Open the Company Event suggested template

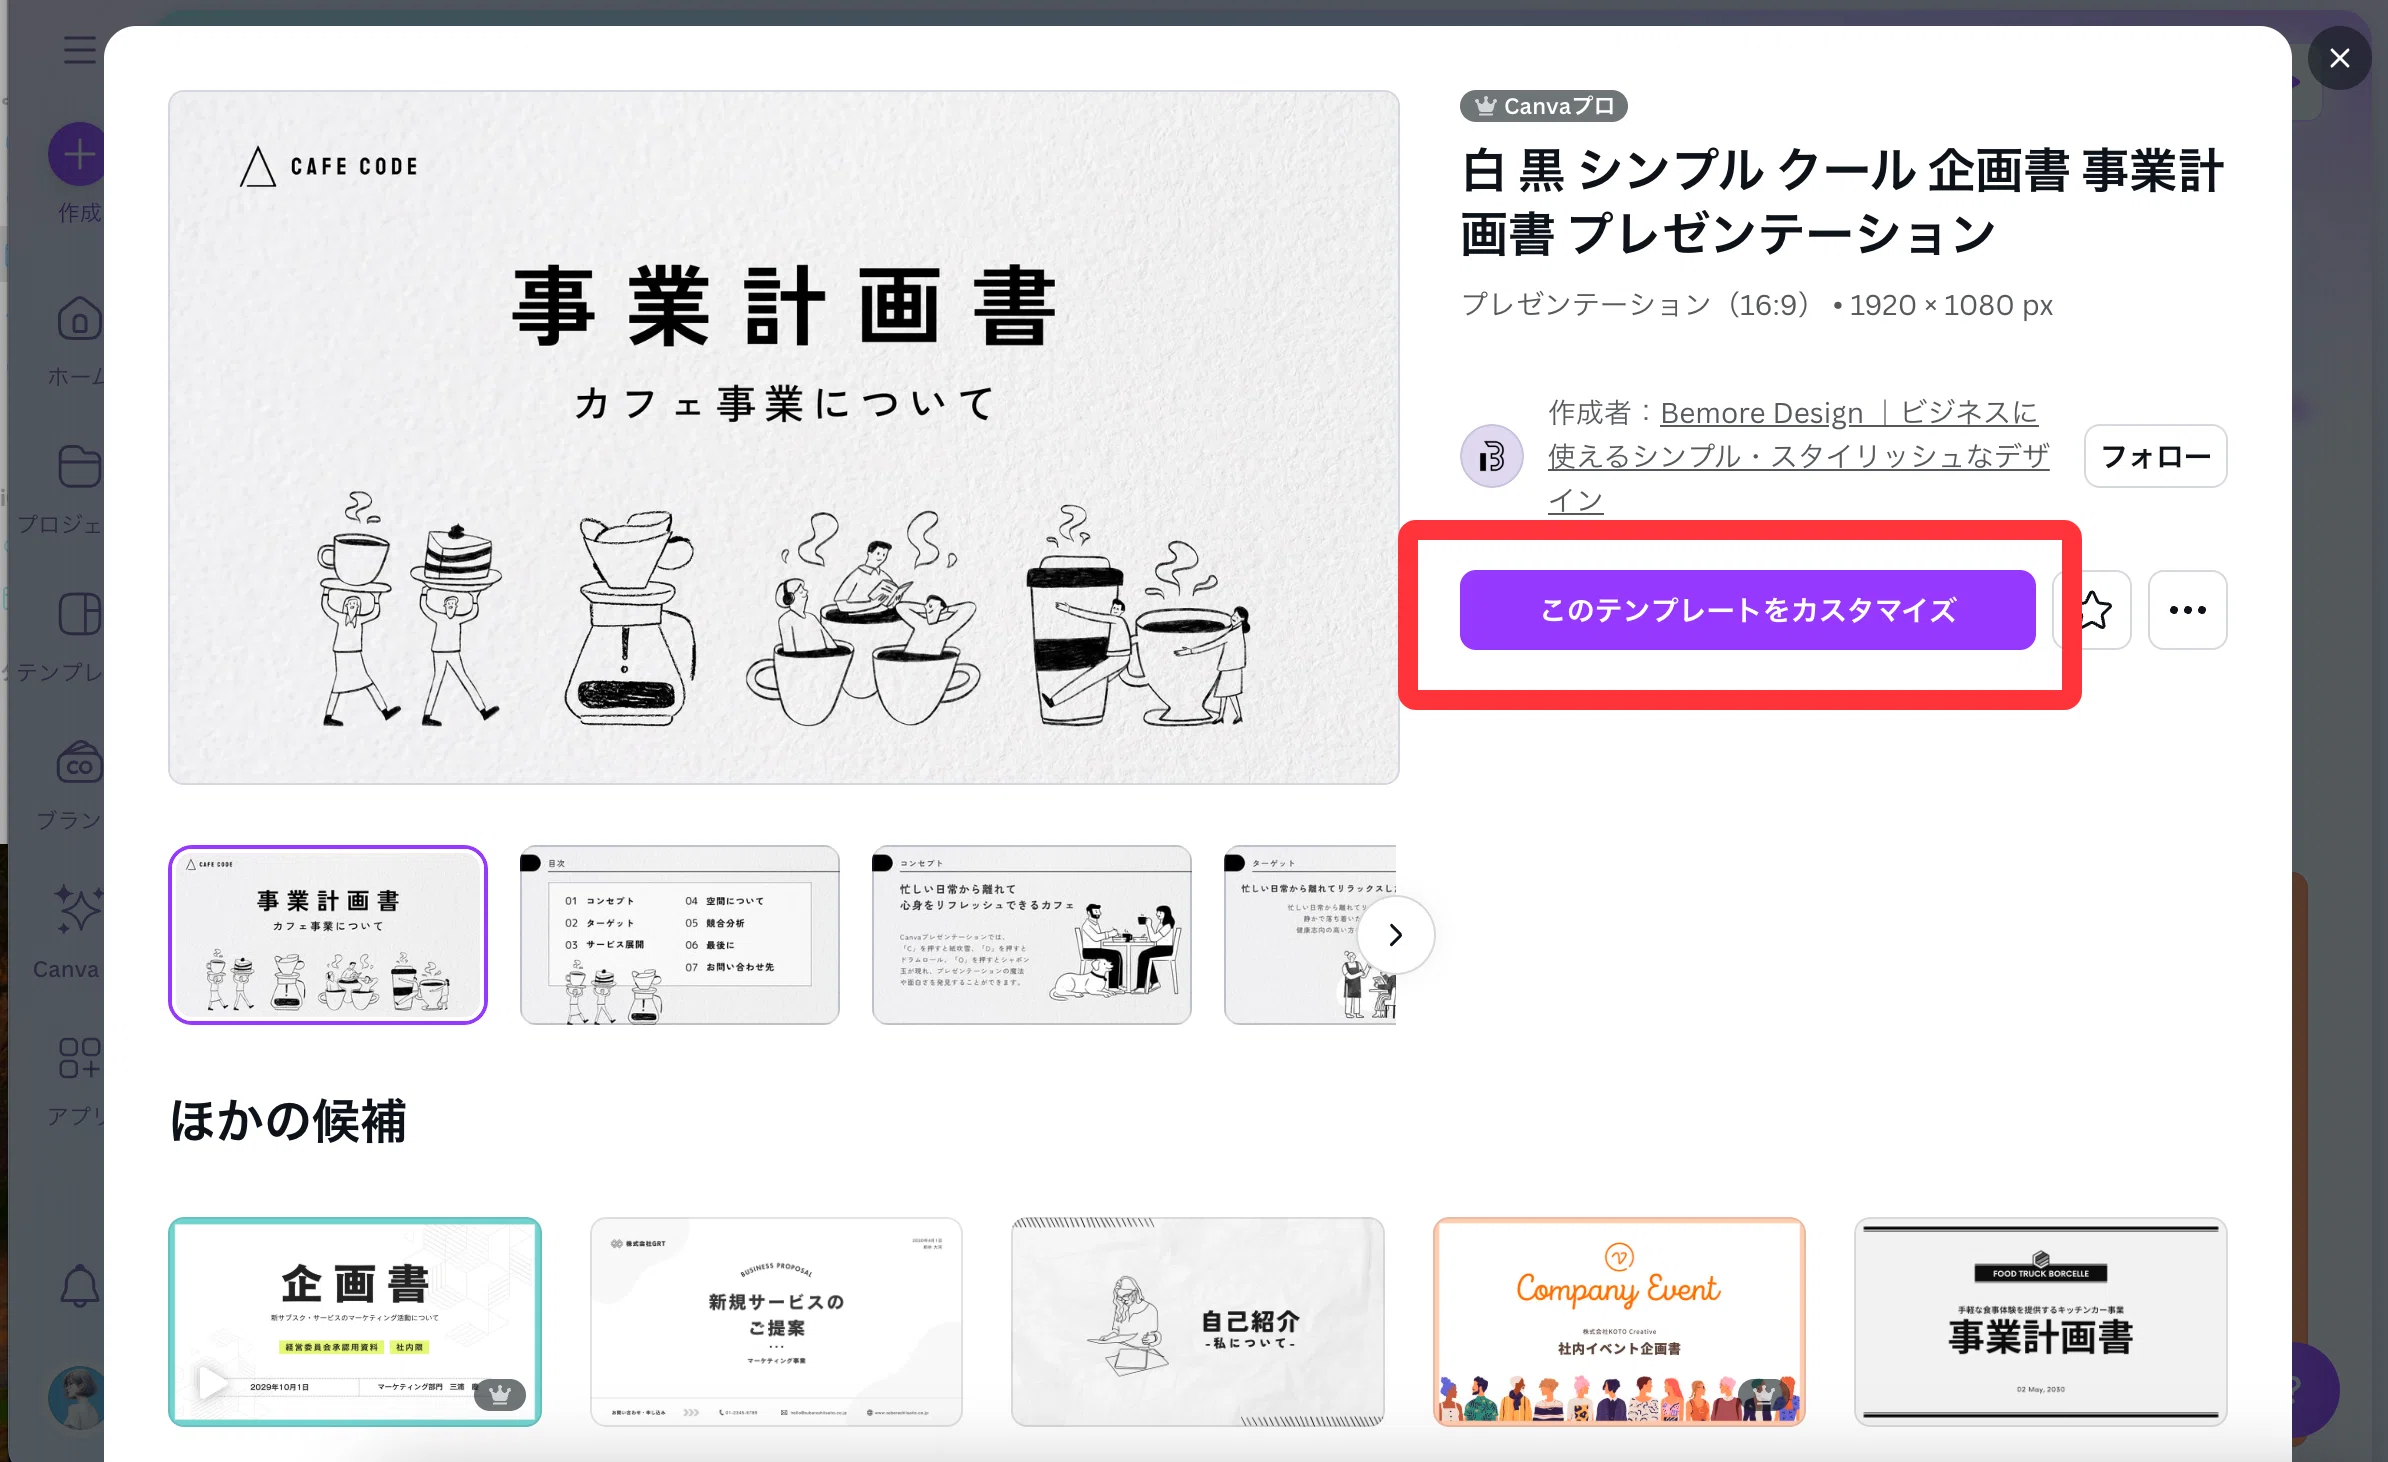tap(1619, 1321)
